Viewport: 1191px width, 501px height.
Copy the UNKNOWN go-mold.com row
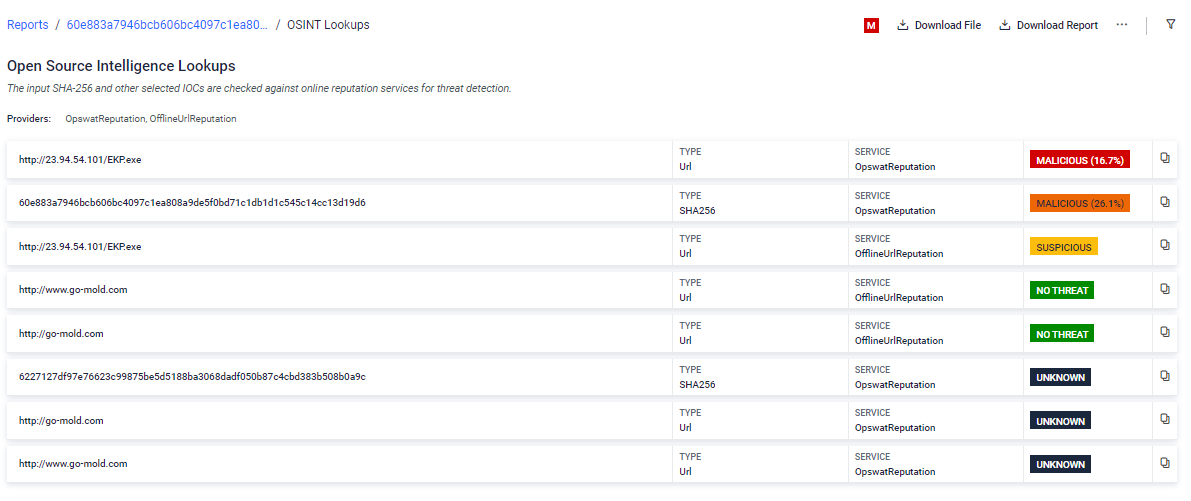coord(1165,419)
